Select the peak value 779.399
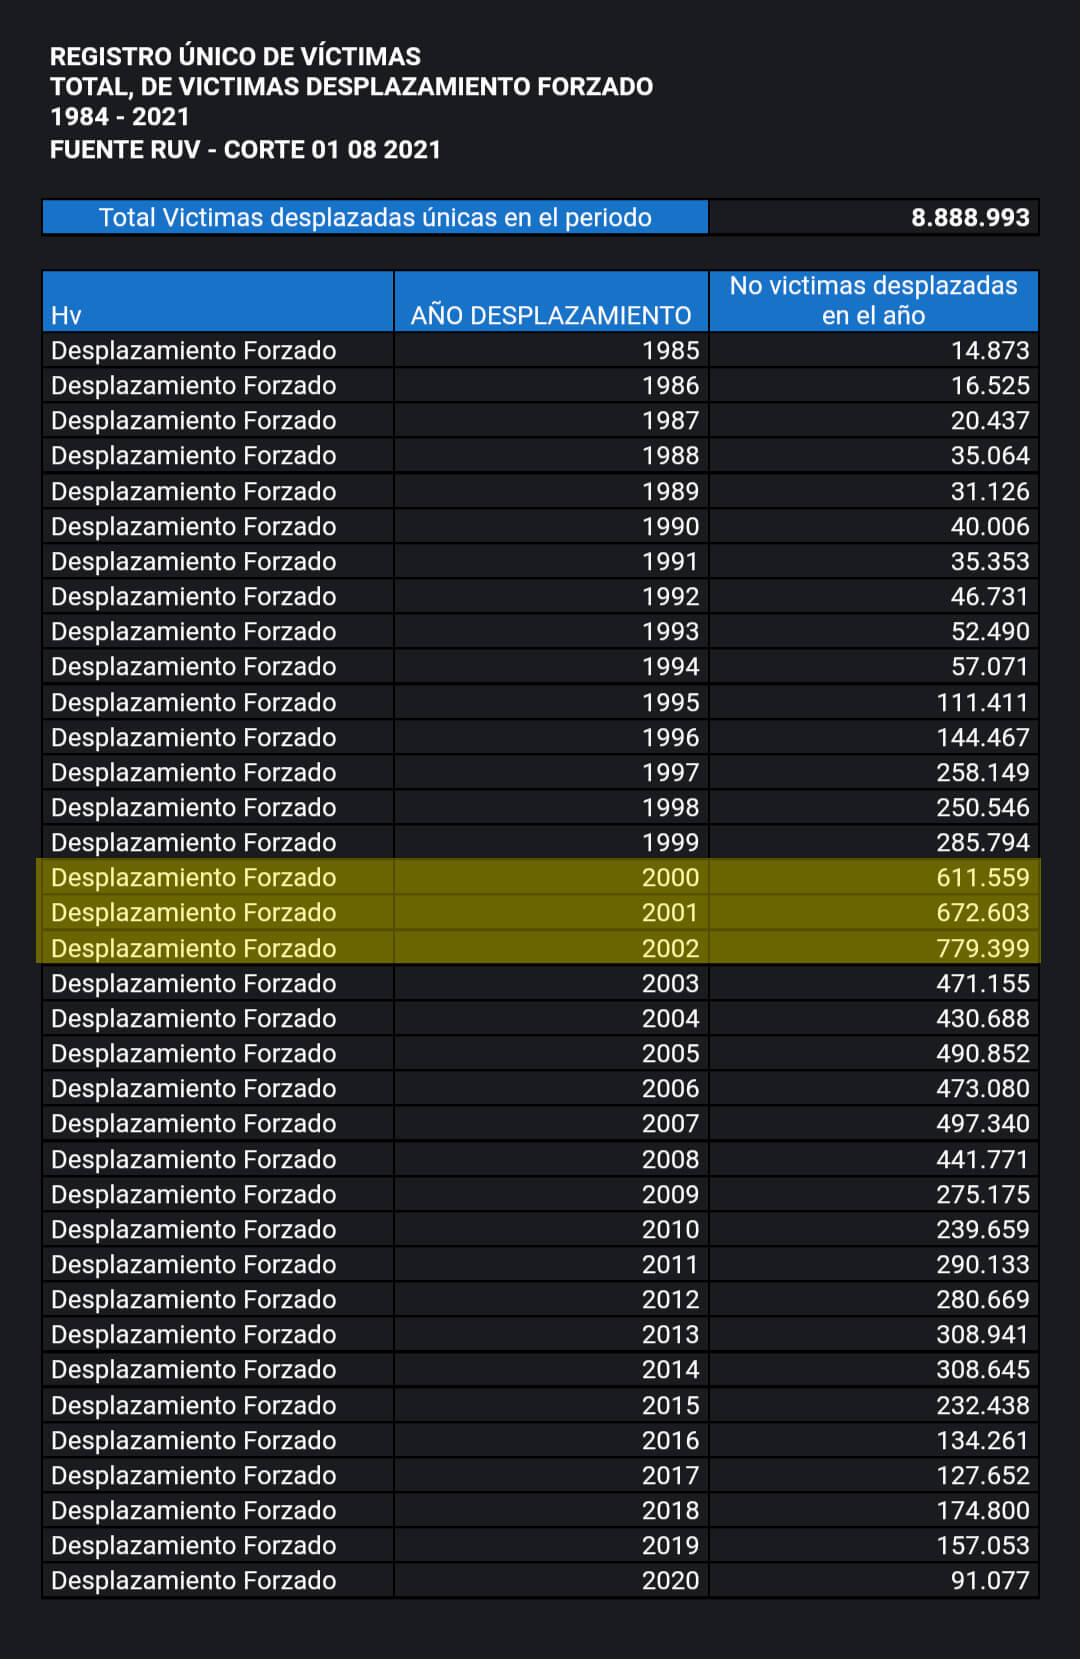 pos(983,949)
